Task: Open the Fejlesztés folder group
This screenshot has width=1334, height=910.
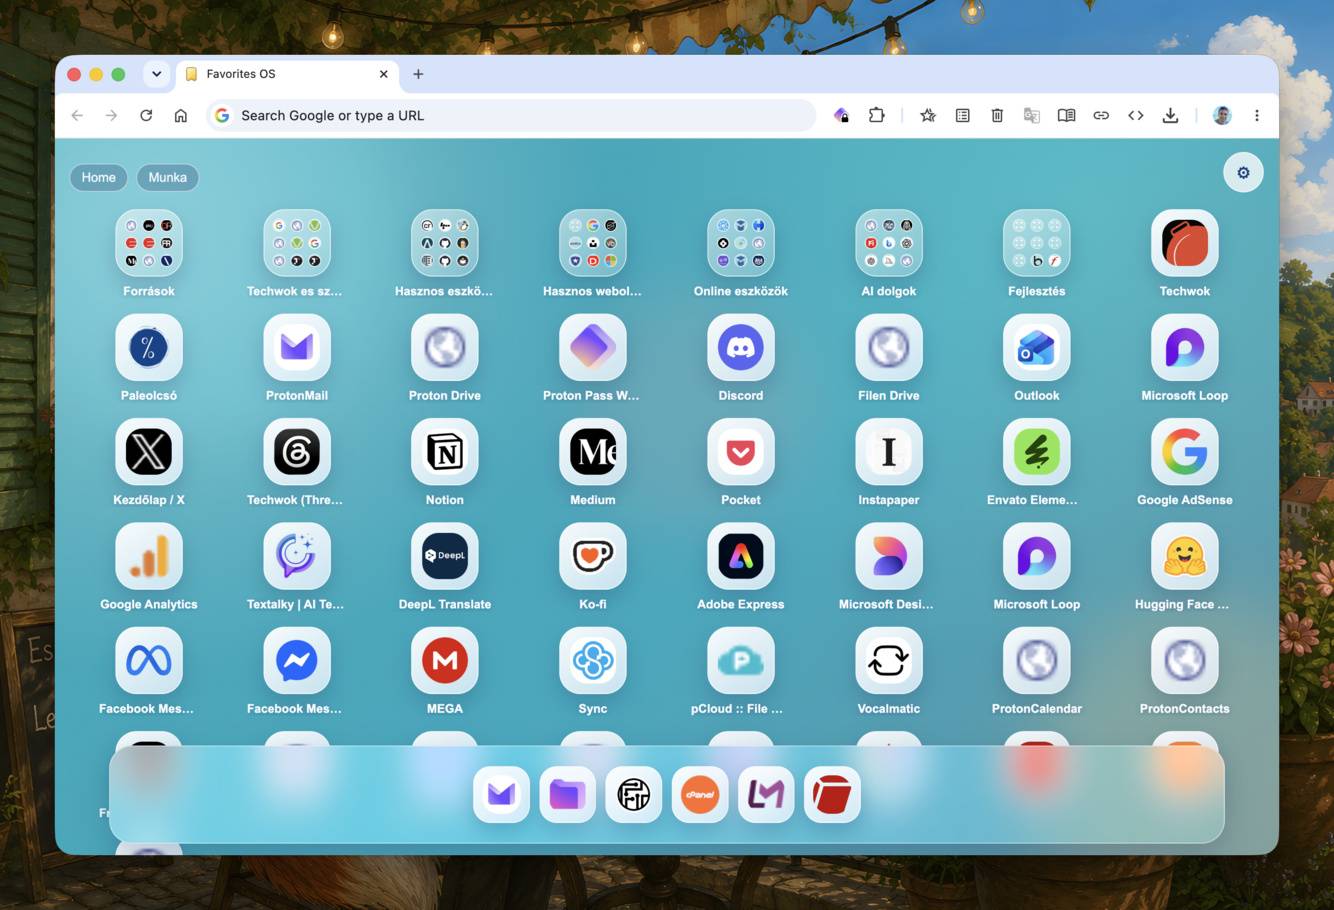Action: coord(1037,243)
